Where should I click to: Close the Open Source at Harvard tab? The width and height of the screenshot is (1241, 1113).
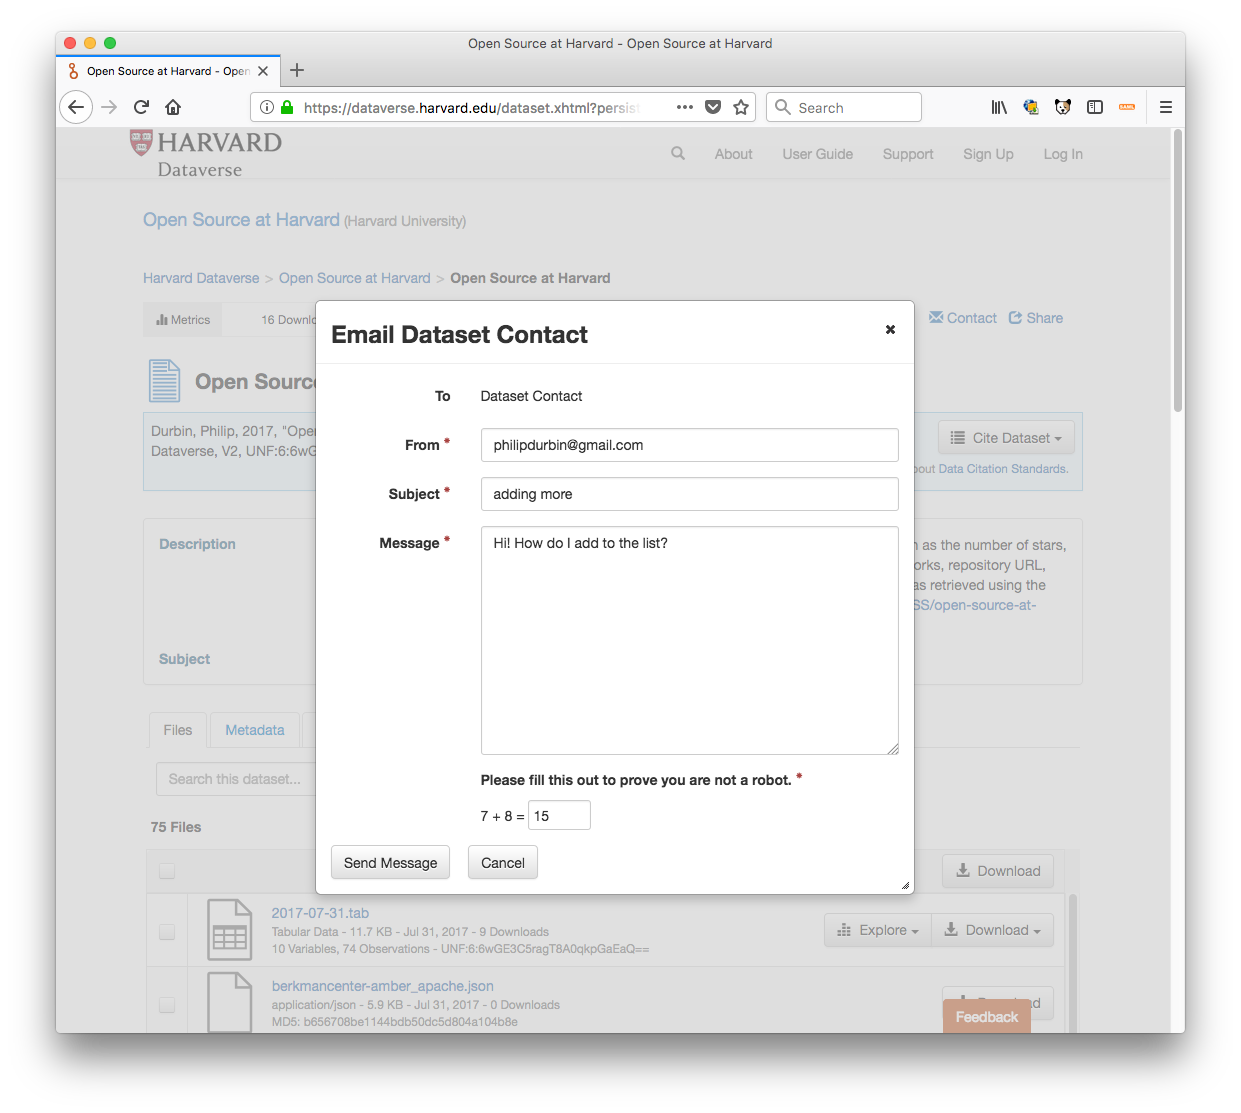[x=263, y=71]
